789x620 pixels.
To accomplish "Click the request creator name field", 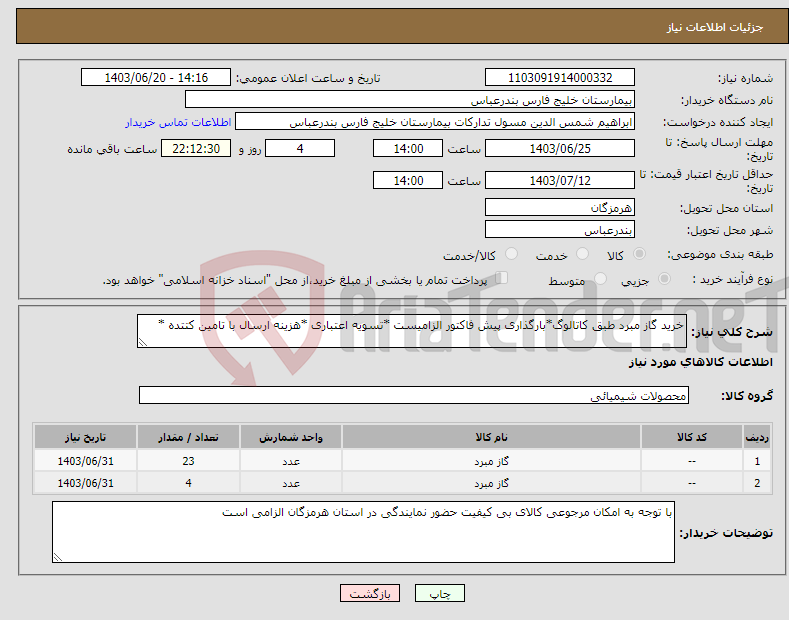I will [x=435, y=122].
